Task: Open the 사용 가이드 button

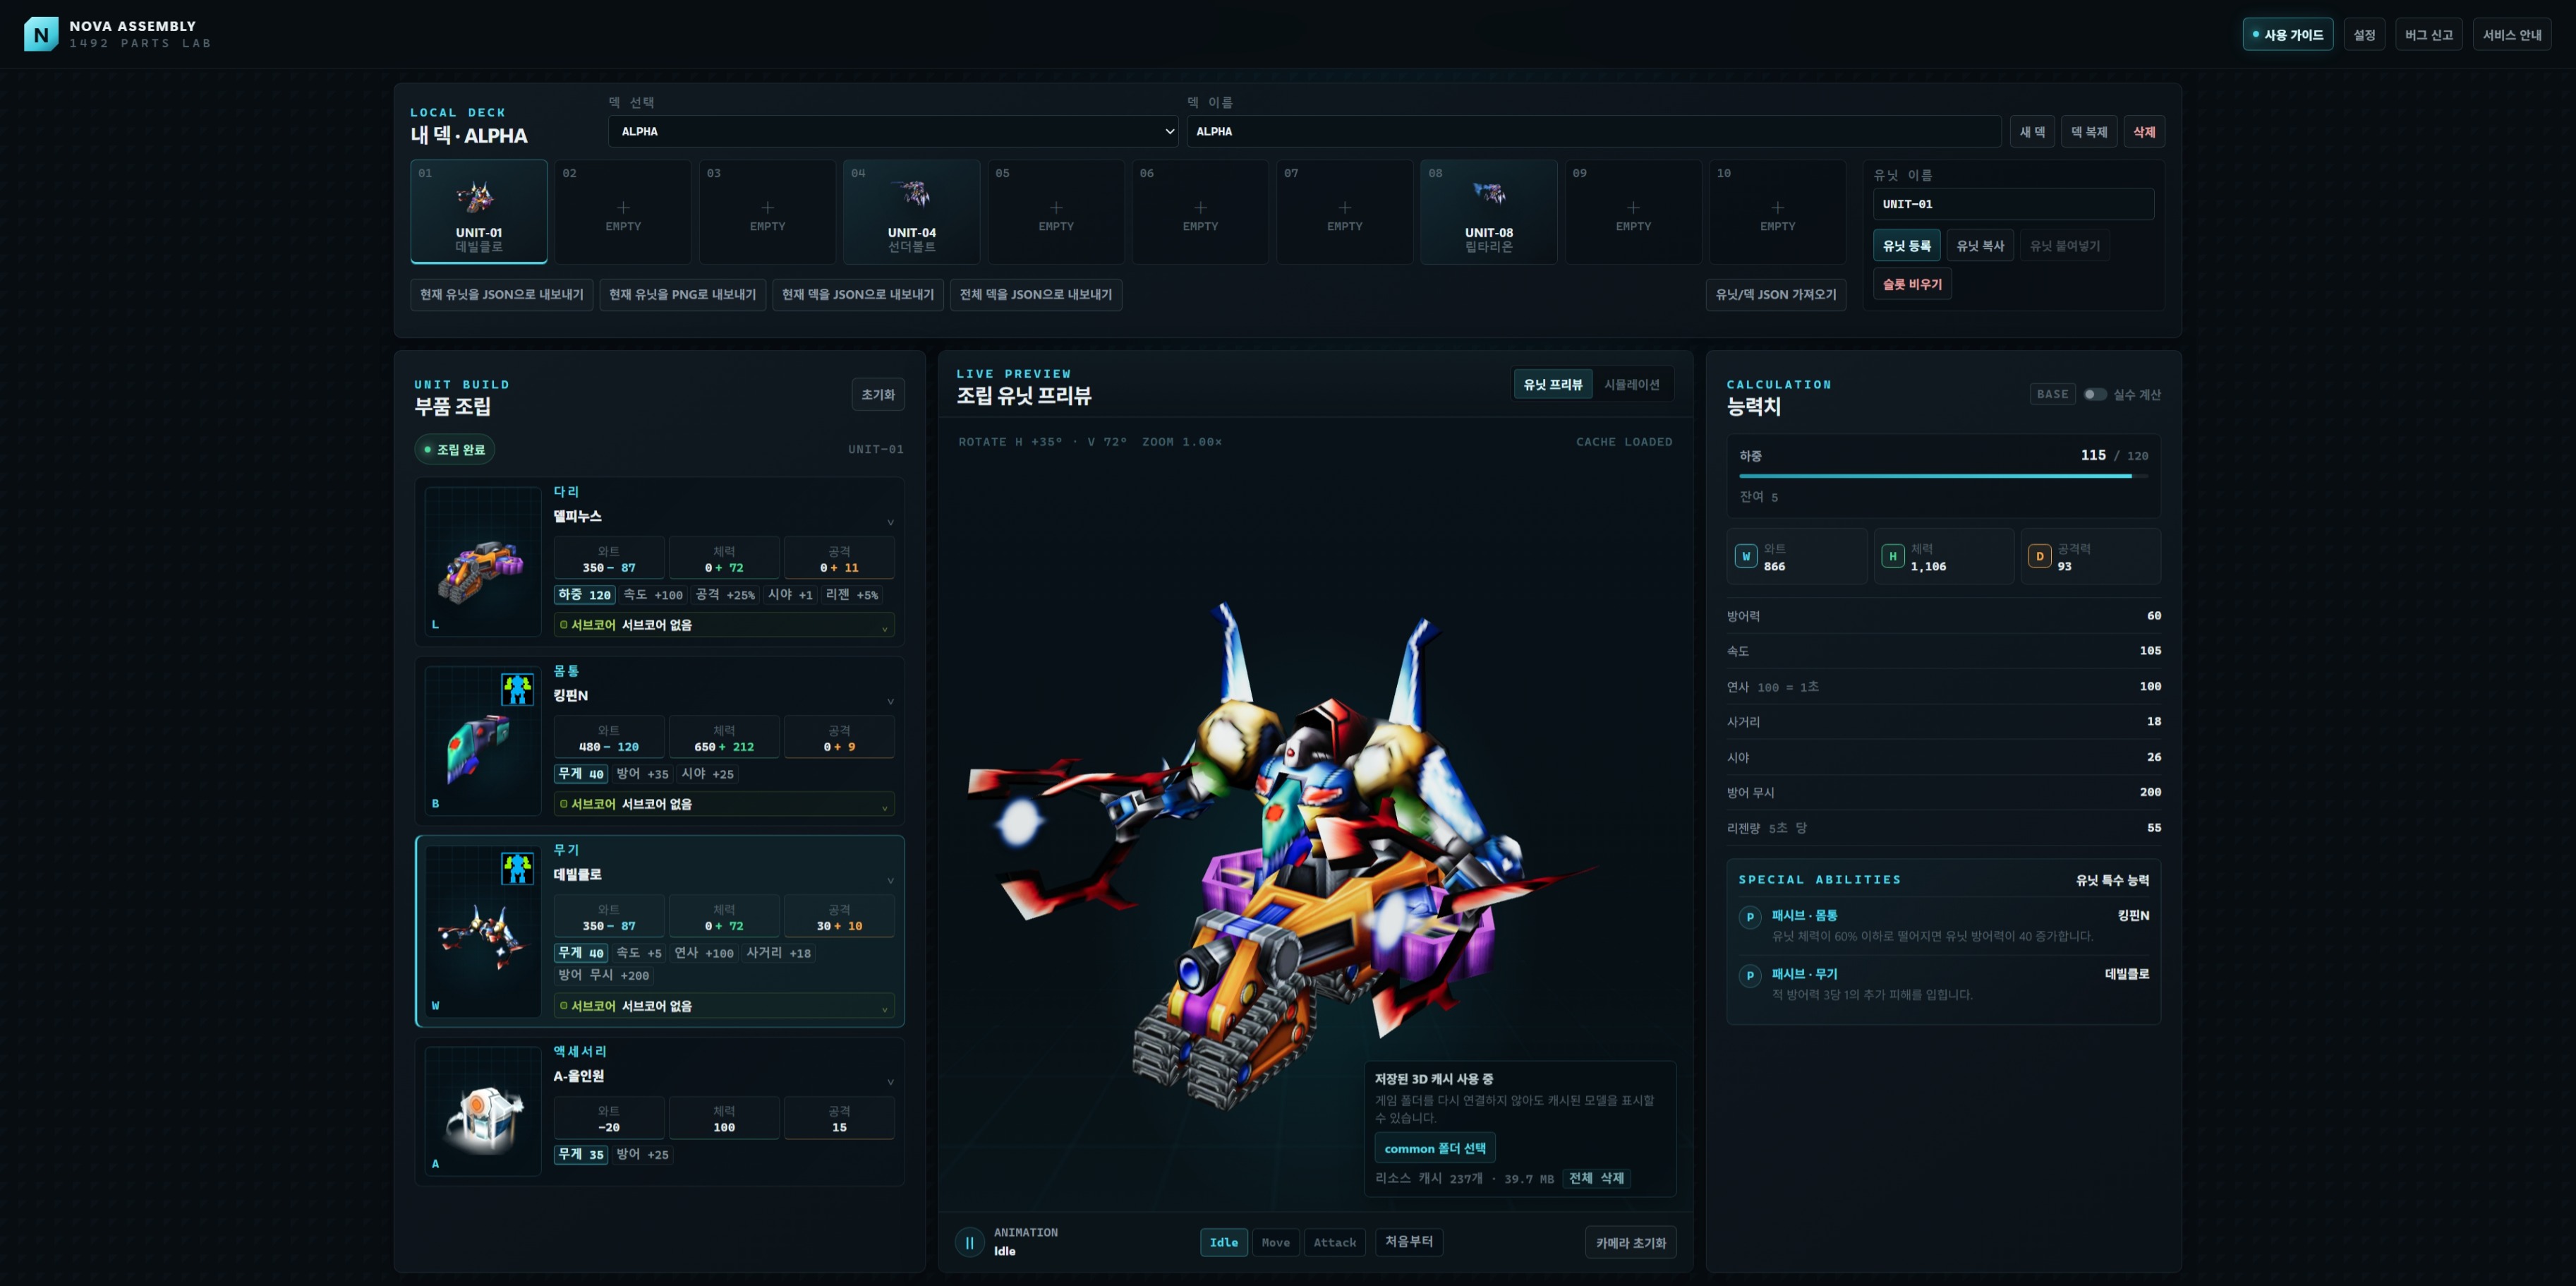Action: point(2287,34)
